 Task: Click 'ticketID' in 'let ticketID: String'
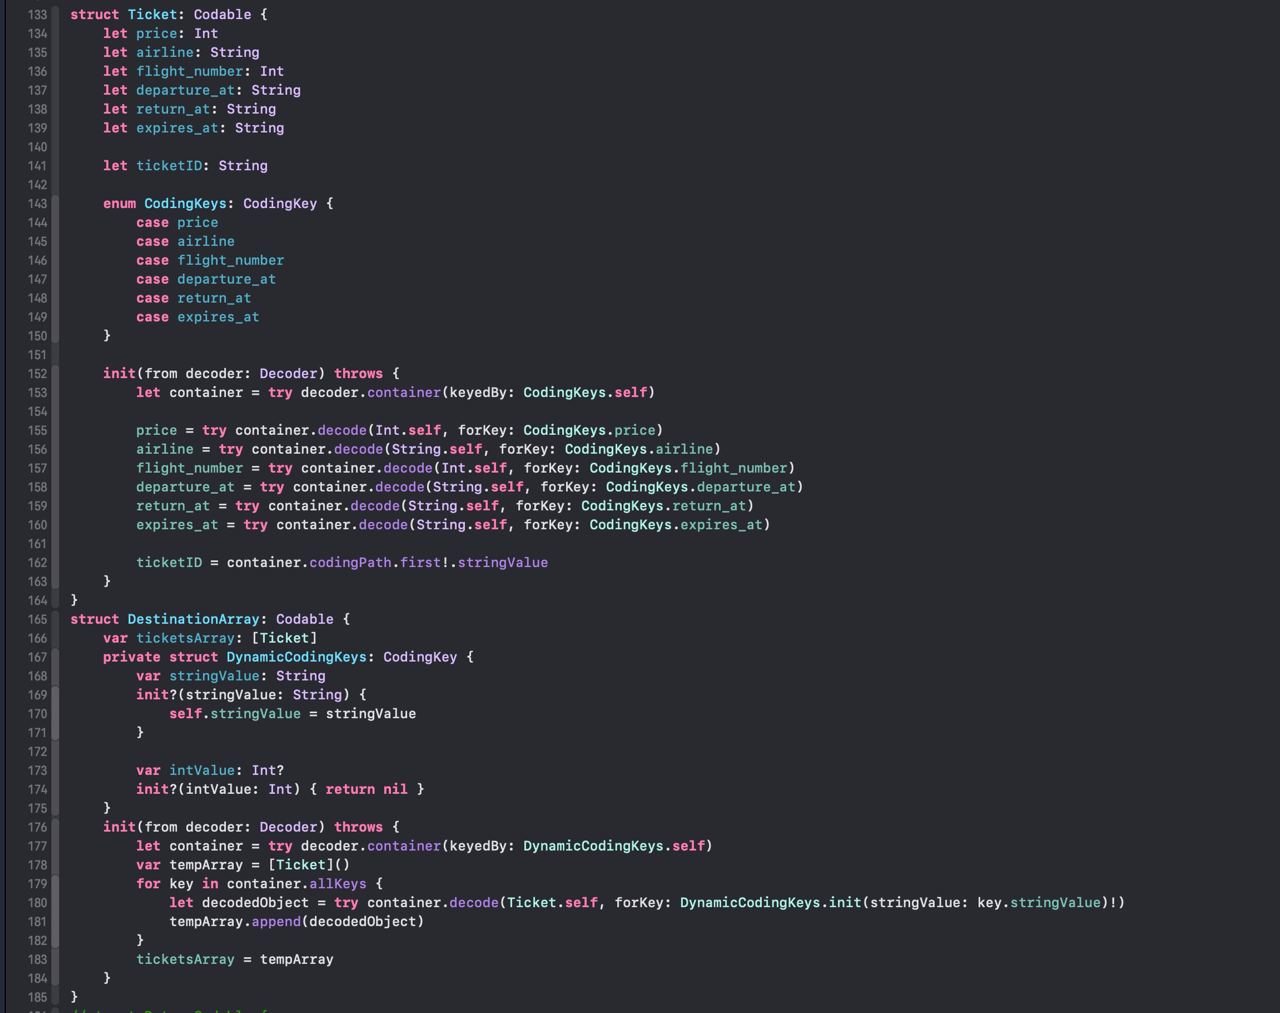point(169,166)
